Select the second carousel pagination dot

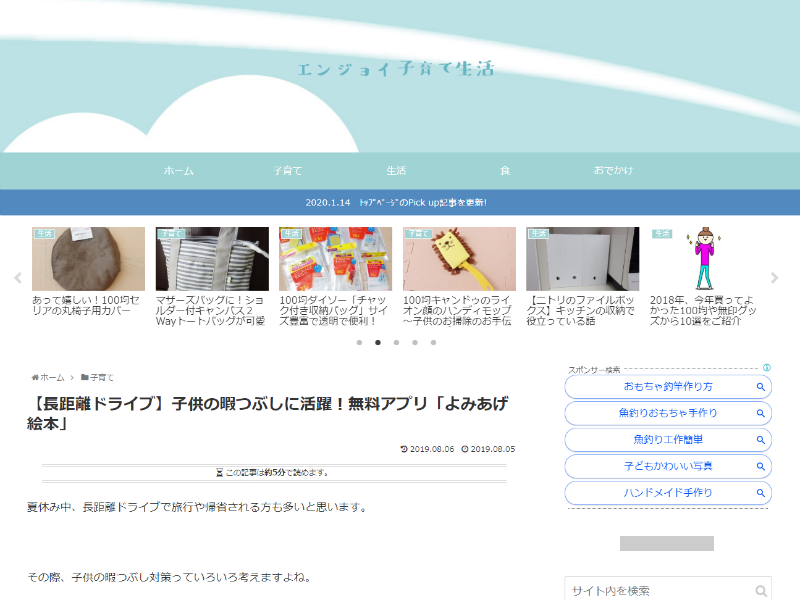375,341
